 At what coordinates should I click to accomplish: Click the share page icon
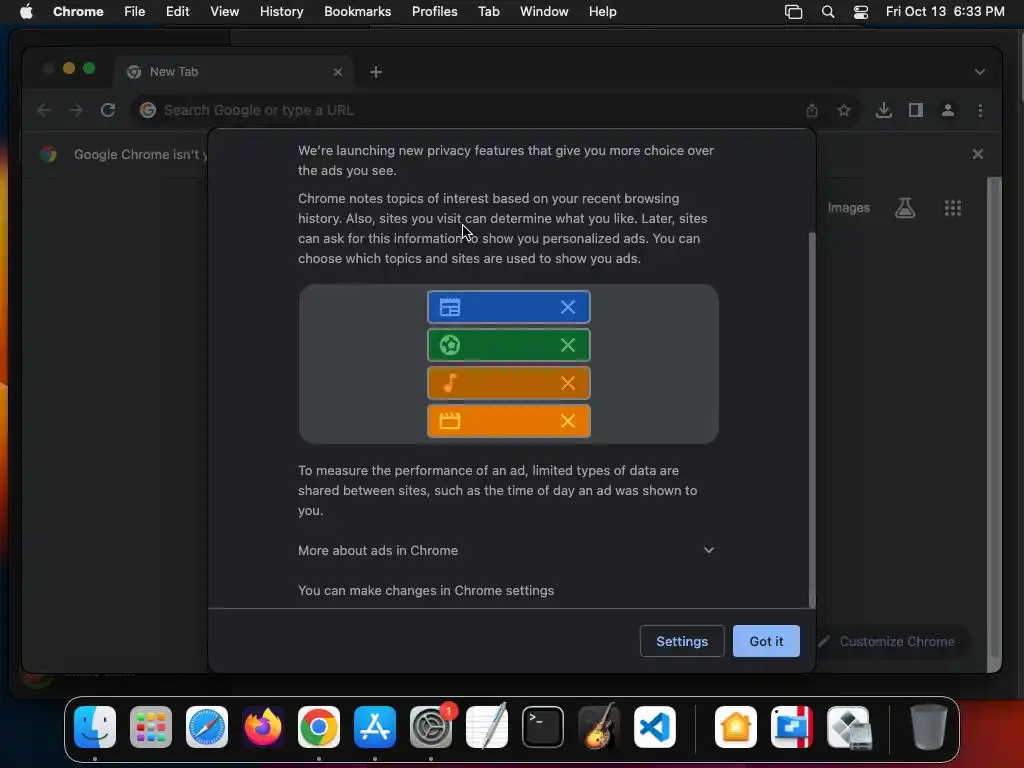click(x=812, y=110)
